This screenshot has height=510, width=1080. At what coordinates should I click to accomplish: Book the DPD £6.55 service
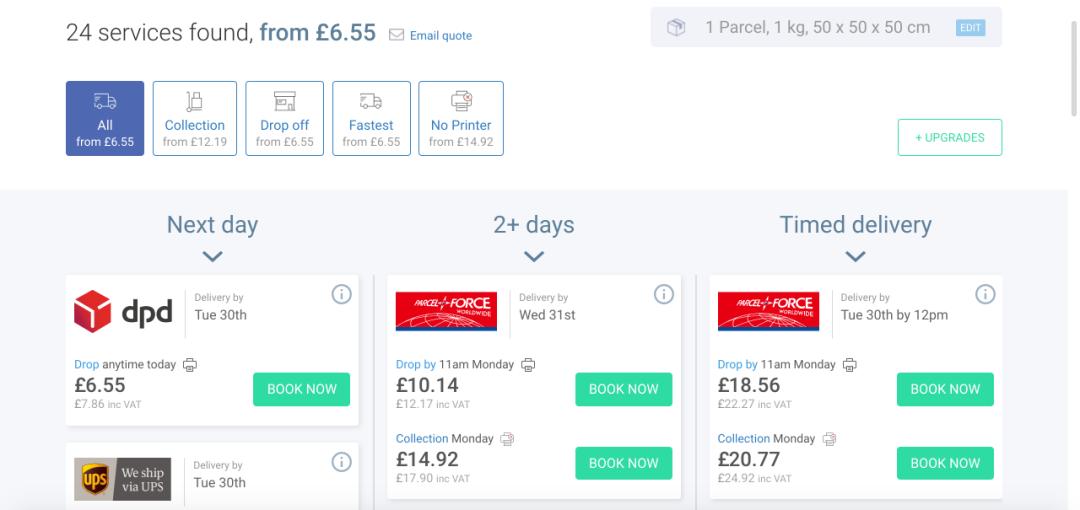click(301, 389)
